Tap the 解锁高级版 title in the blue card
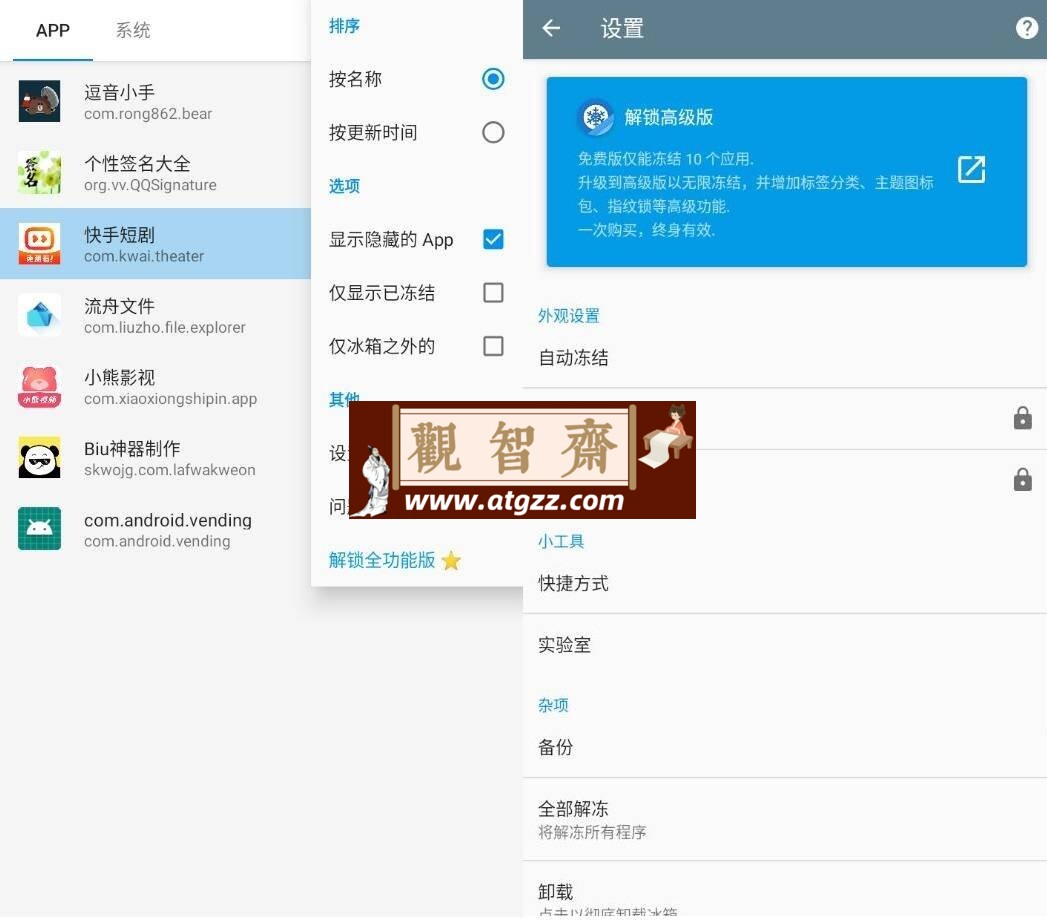This screenshot has width=1047, height=920. (x=668, y=118)
